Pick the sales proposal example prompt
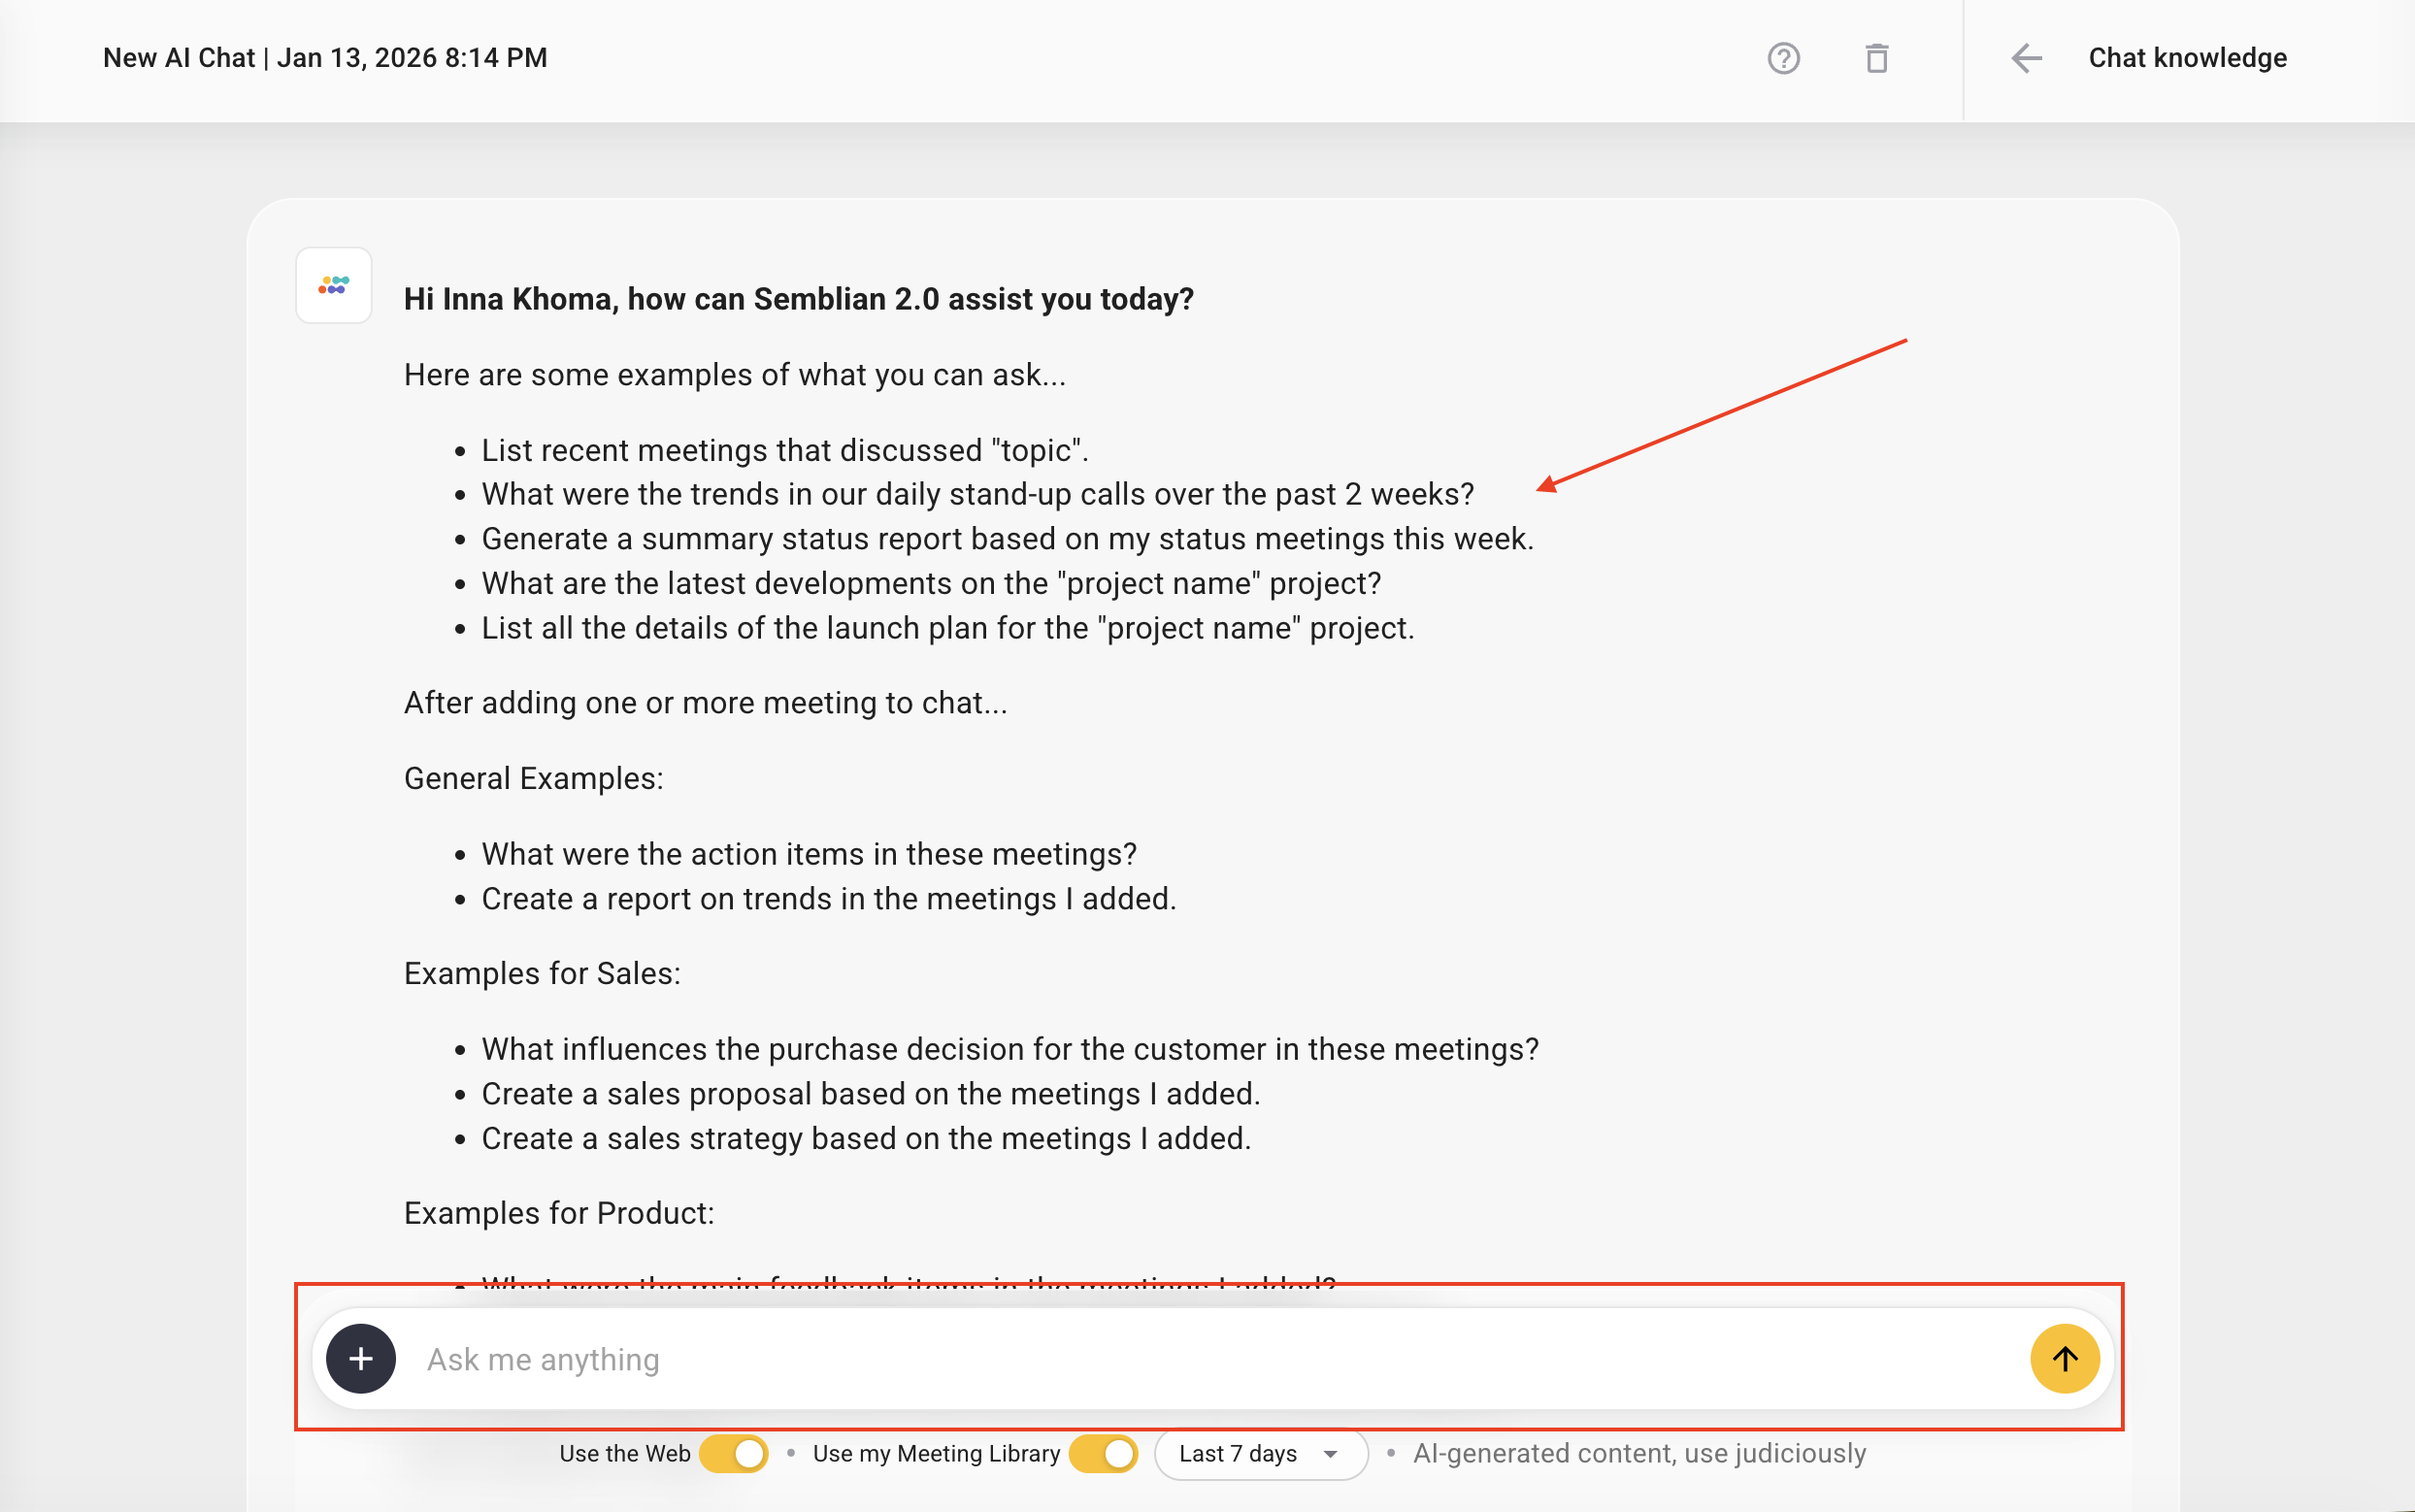The height and width of the screenshot is (1512, 2415). [871, 1094]
